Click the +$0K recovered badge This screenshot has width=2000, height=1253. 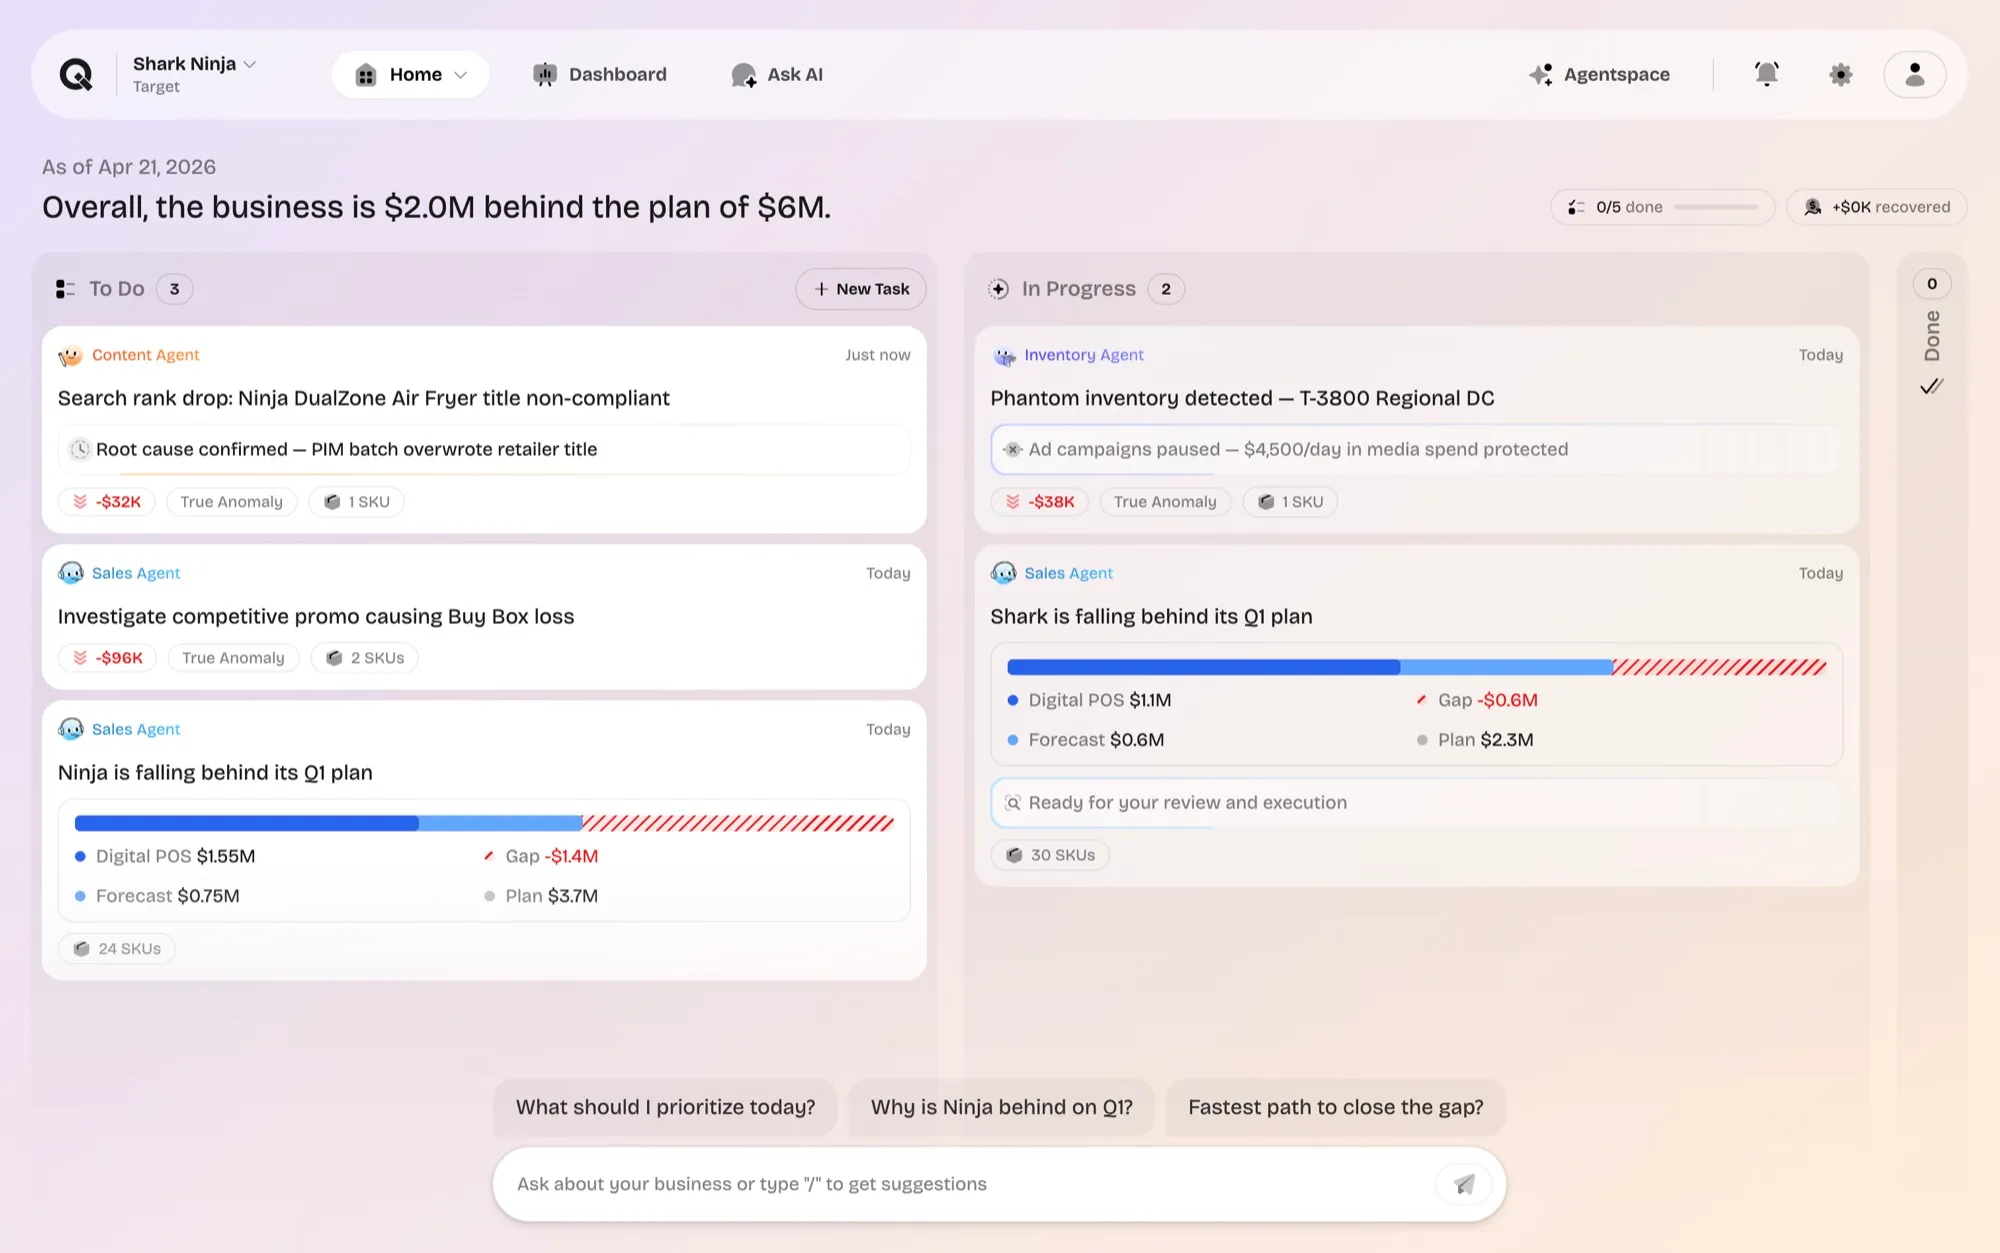pyautogui.click(x=1876, y=207)
